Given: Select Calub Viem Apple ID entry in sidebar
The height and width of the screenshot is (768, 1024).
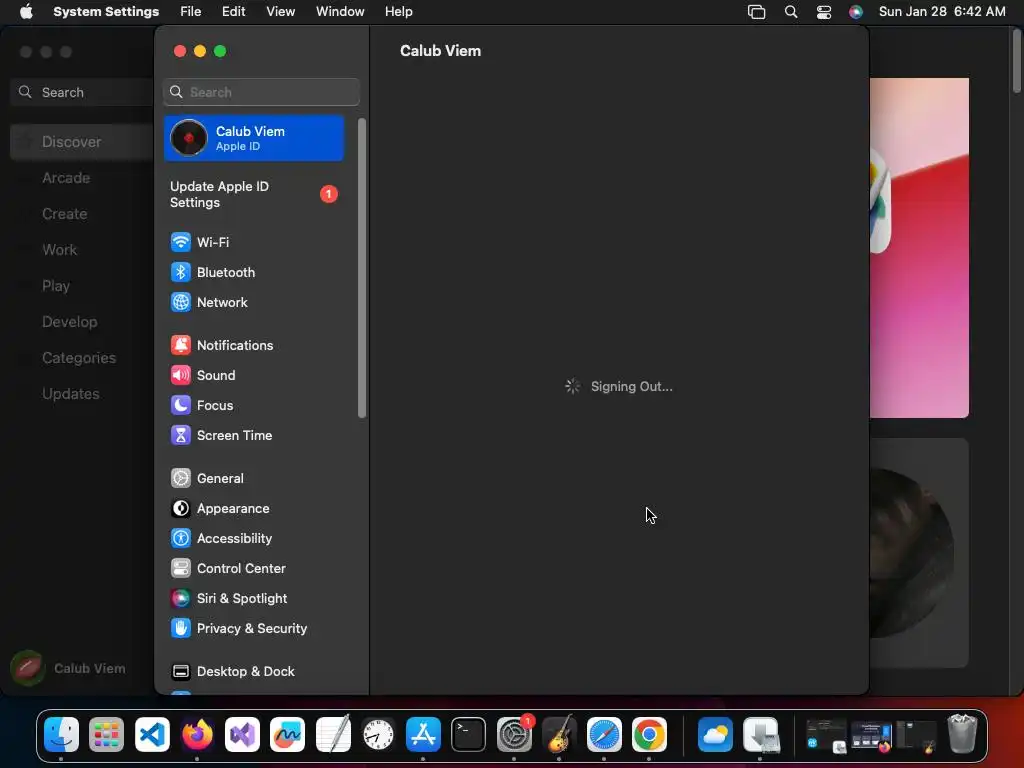Looking at the screenshot, I should click(253, 138).
